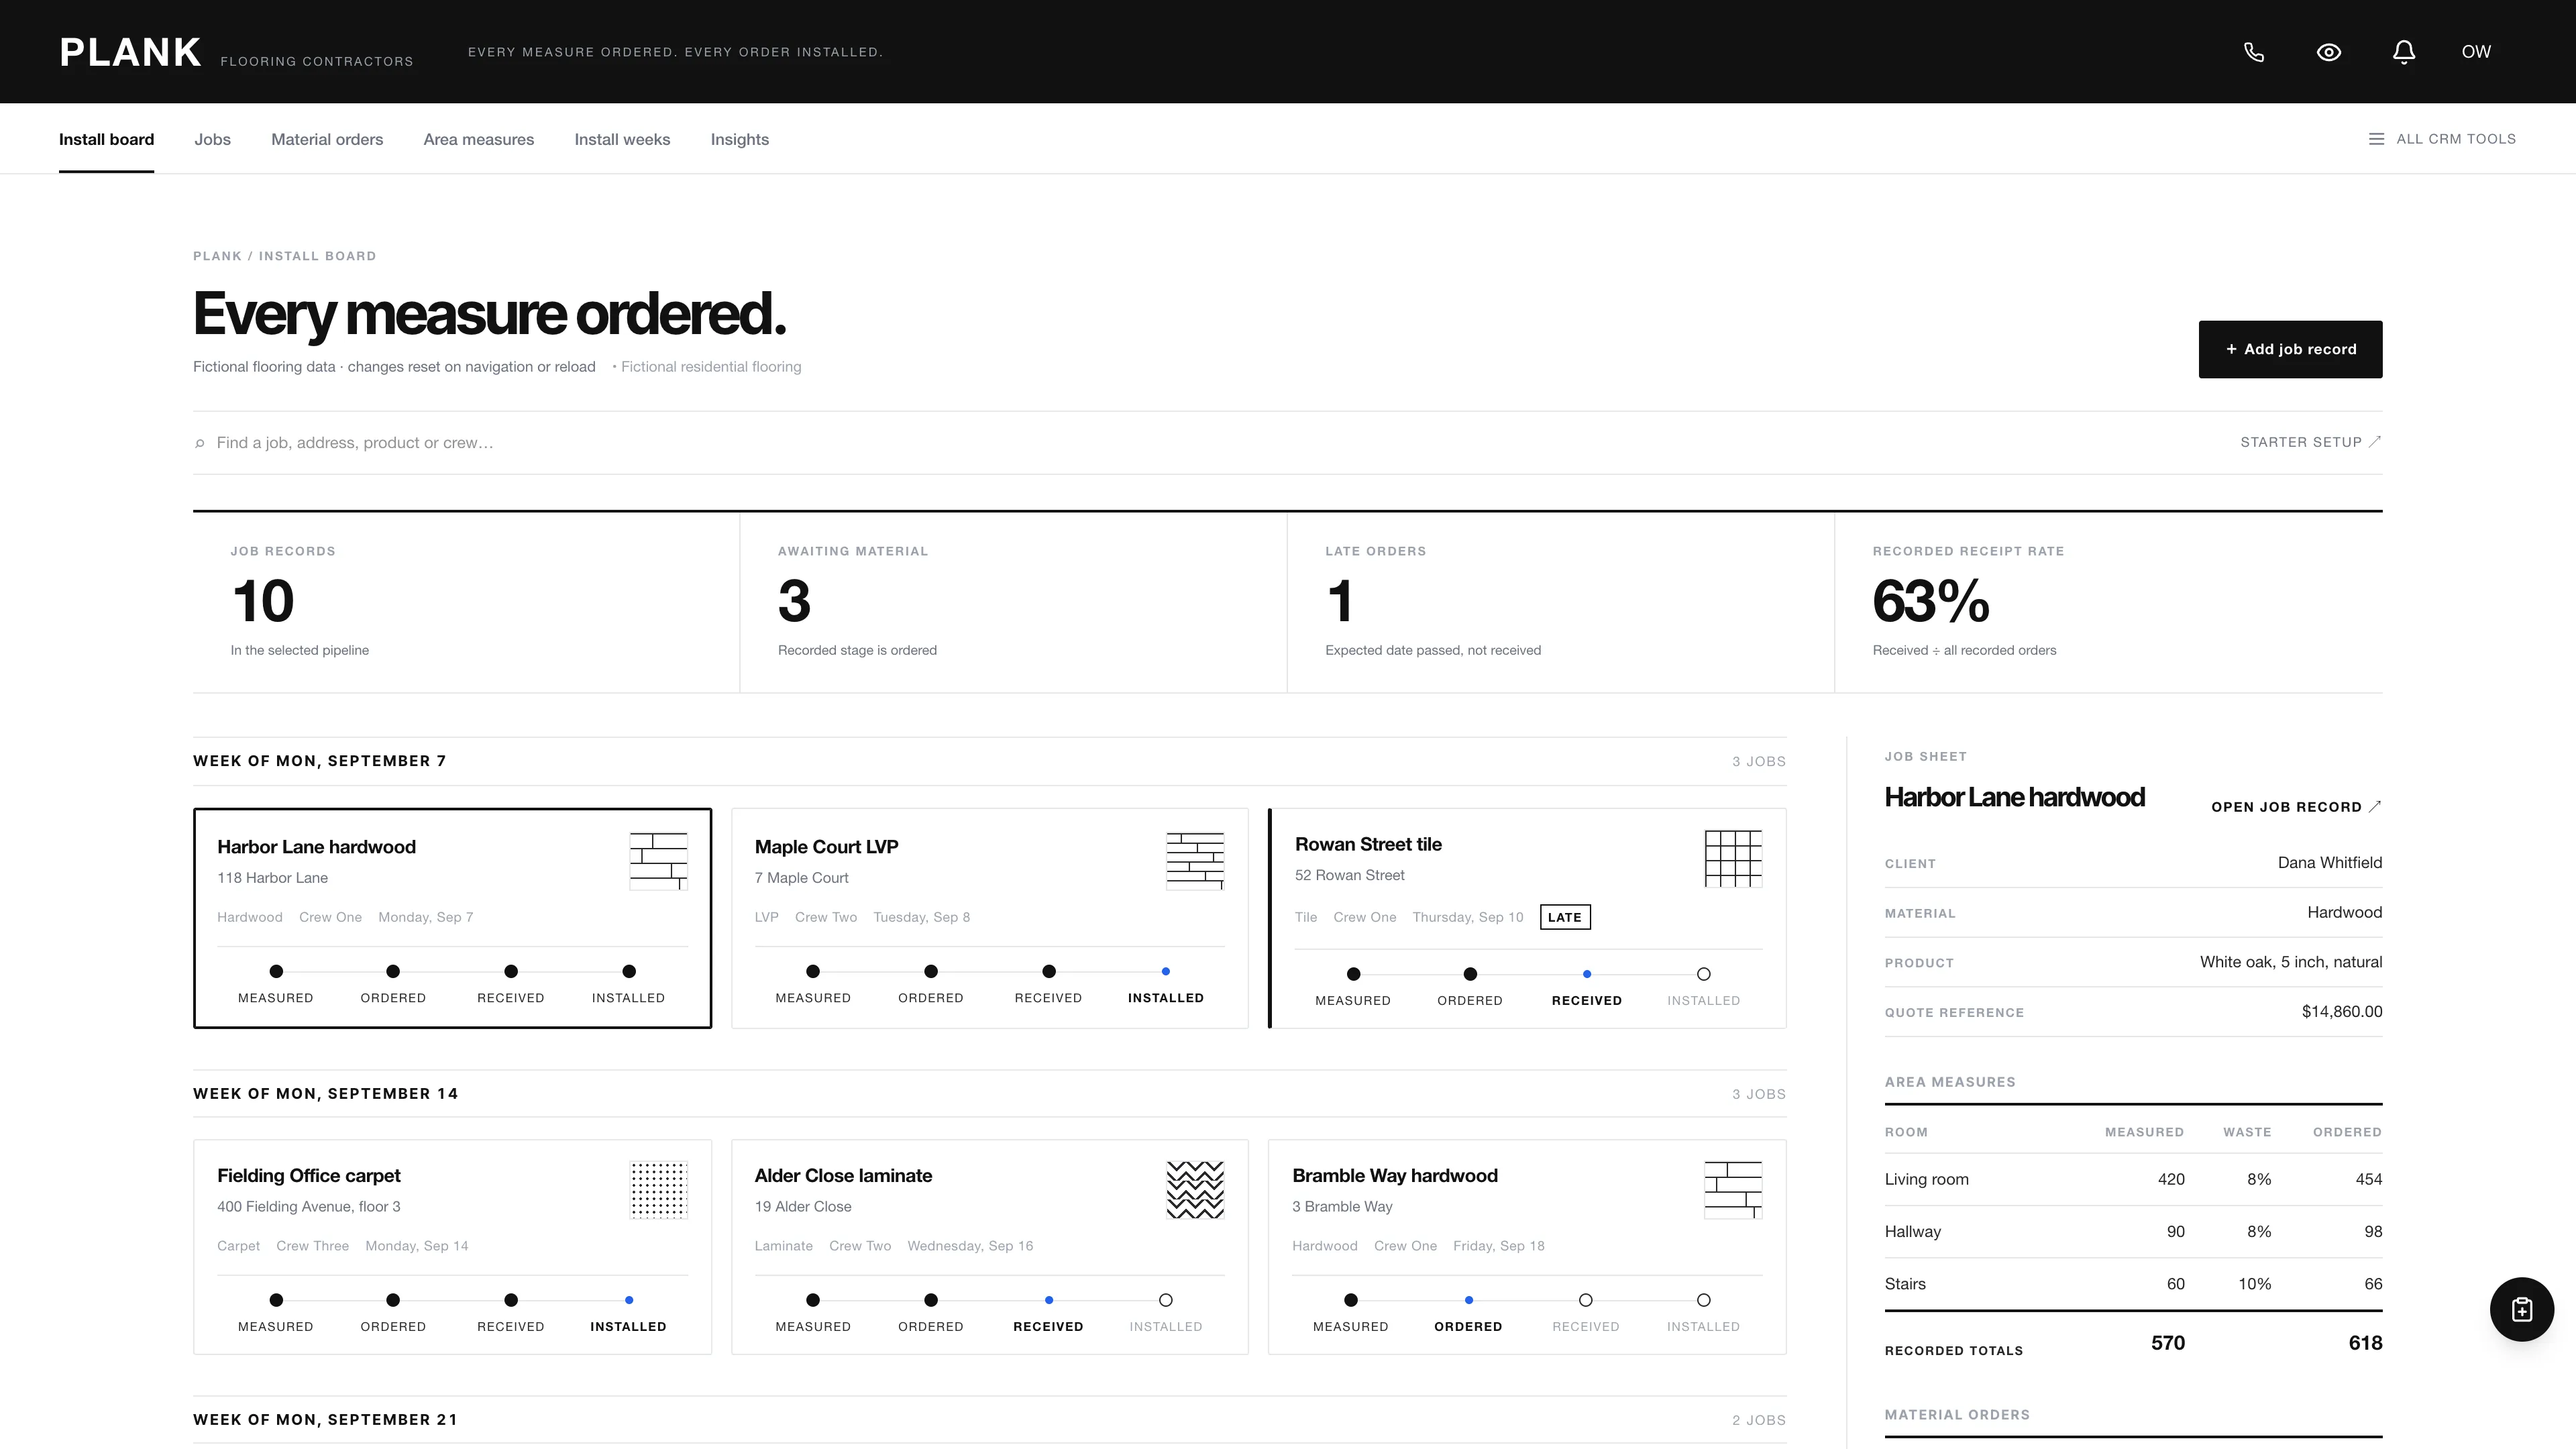The width and height of the screenshot is (2576, 1449).
Task: Click Installed stage dot on Rowan Street tile
Action: 1703,974
